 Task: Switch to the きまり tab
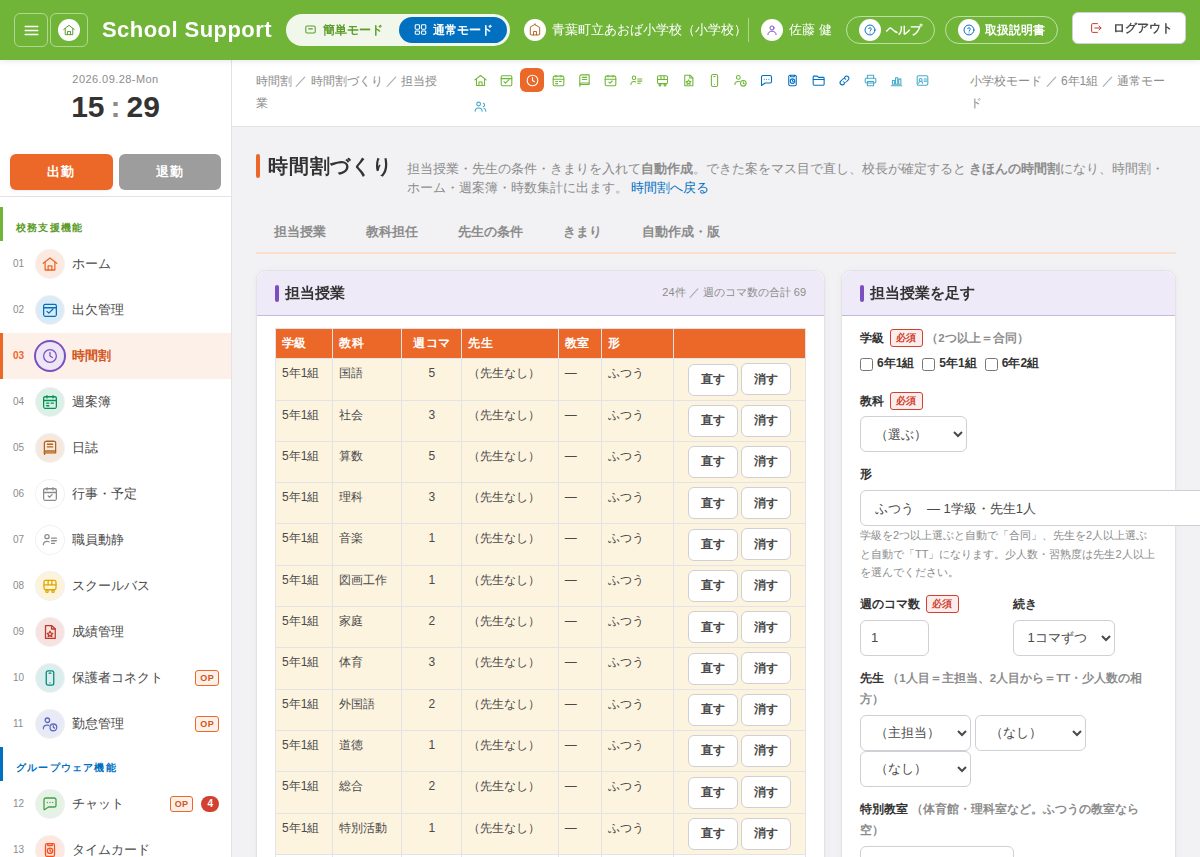(x=582, y=232)
